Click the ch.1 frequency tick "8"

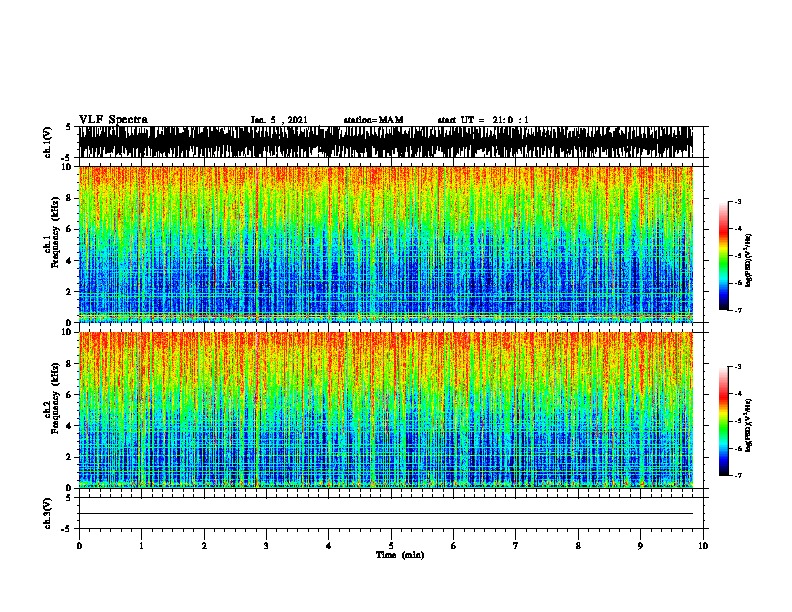(69, 198)
